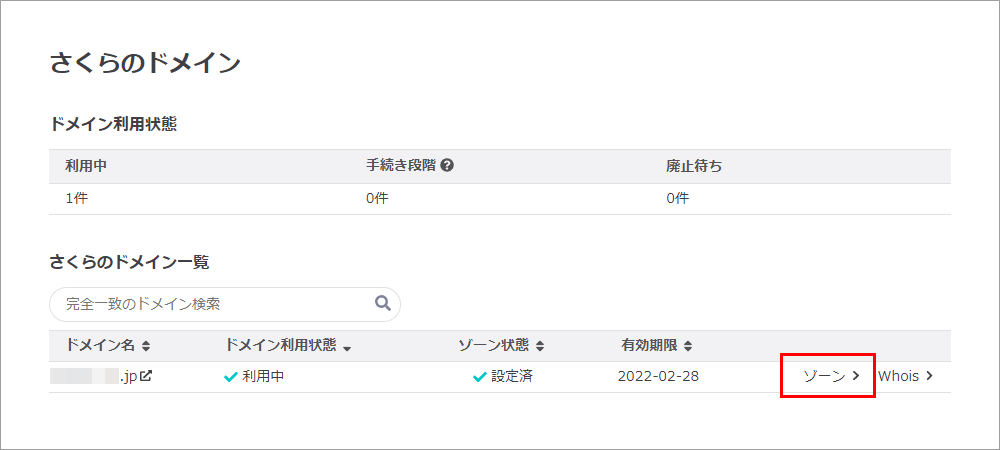
Task: Click the さくらのドメイン一覧 heading
Action: click(x=129, y=262)
